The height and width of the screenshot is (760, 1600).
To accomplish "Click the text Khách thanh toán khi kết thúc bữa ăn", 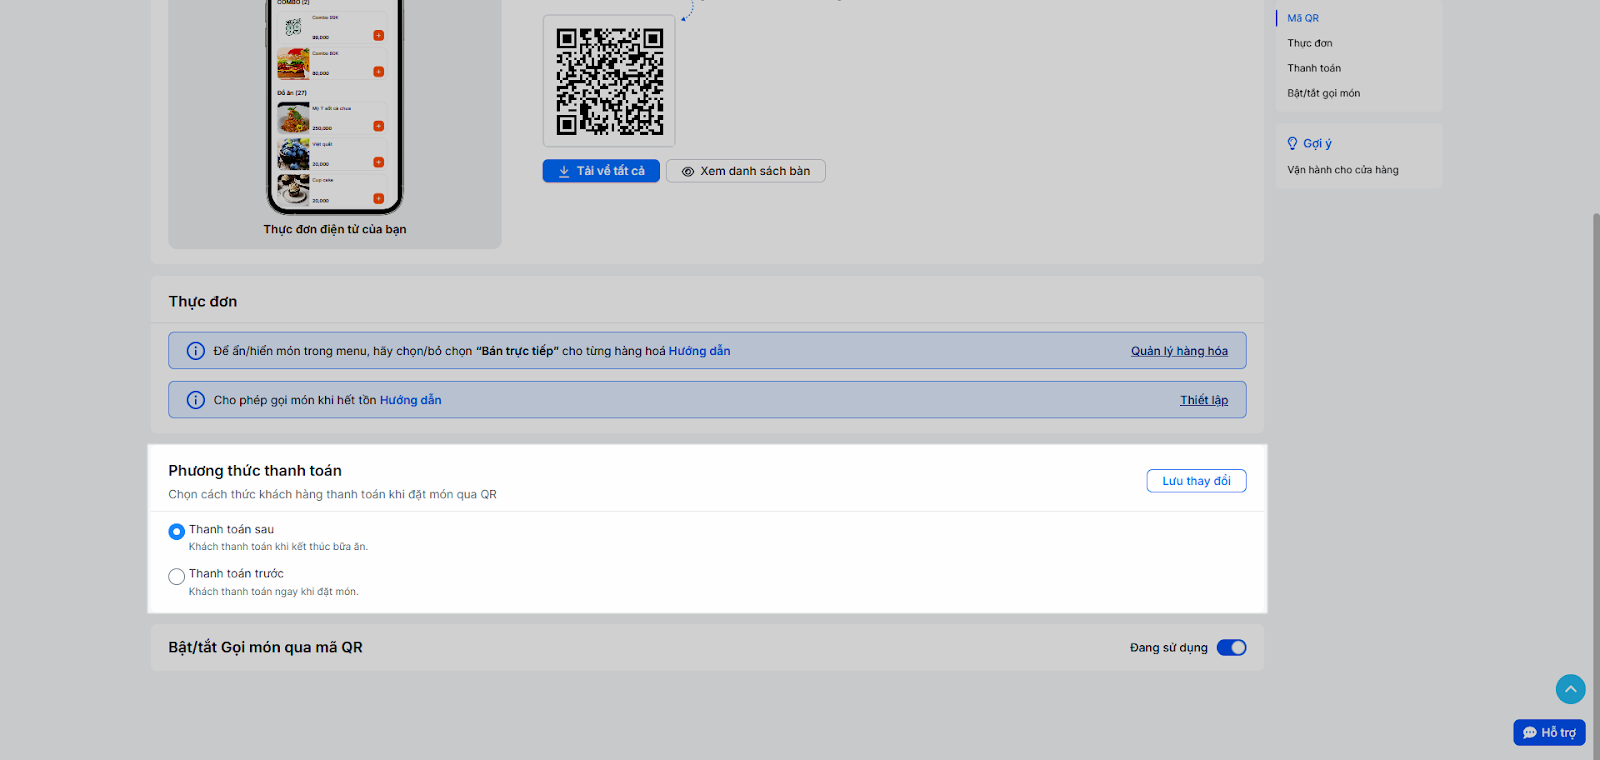I will coord(278,547).
